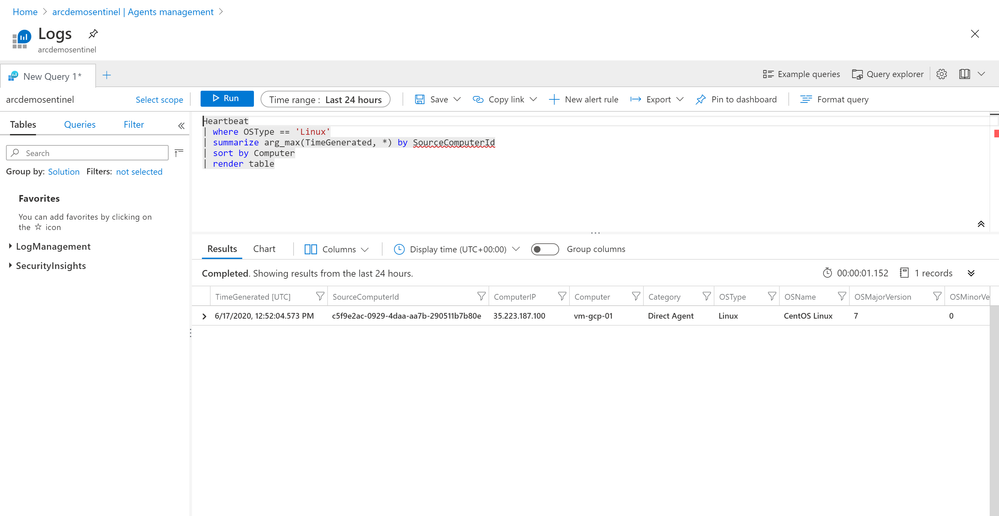Expand the Save dropdown arrow
The width and height of the screenshot is (999, 516).
[457, 99]
